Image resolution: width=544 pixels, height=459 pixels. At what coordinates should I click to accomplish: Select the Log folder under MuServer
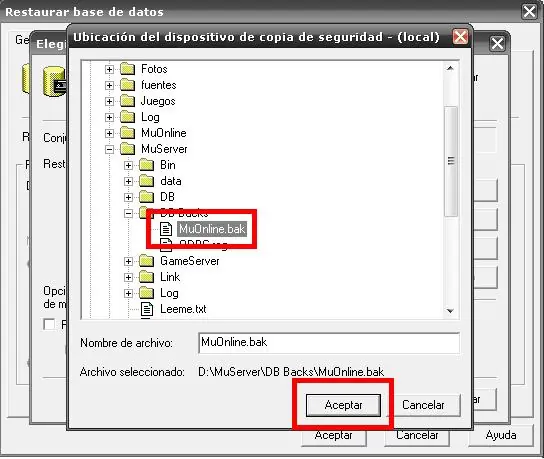click(169, 293)
